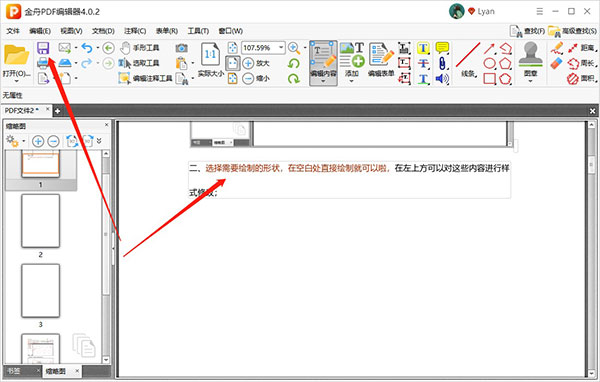Viewport: 600px width, 382px height.
Task: Open the 打开(O) folder button
Action: 16,63
